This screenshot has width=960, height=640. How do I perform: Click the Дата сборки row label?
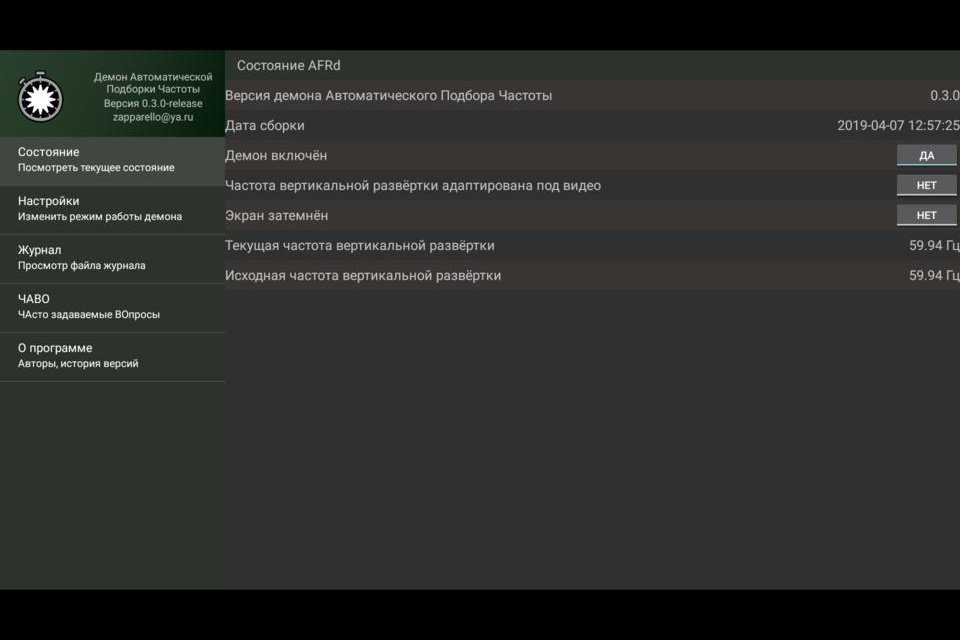(x=265, y=126)
